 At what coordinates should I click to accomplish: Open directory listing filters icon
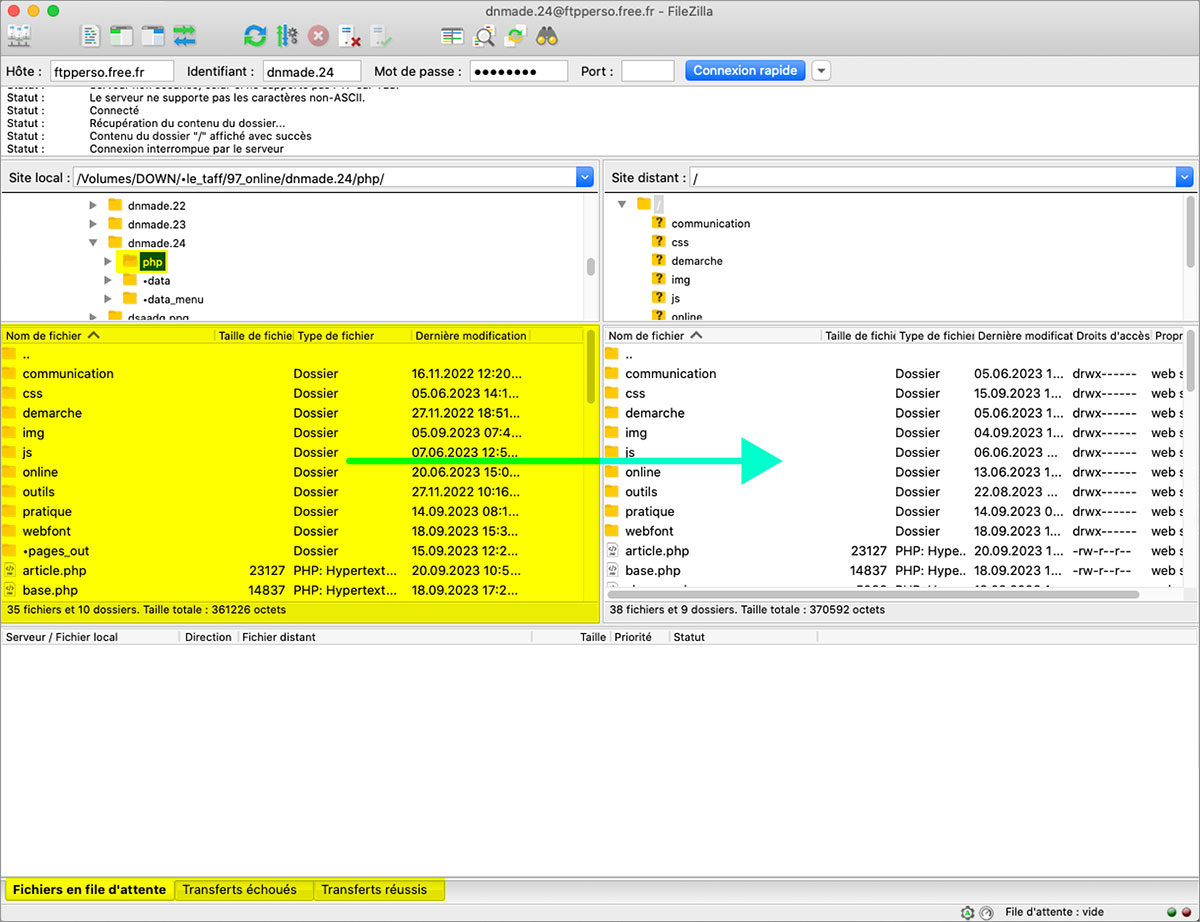point(452,37)
